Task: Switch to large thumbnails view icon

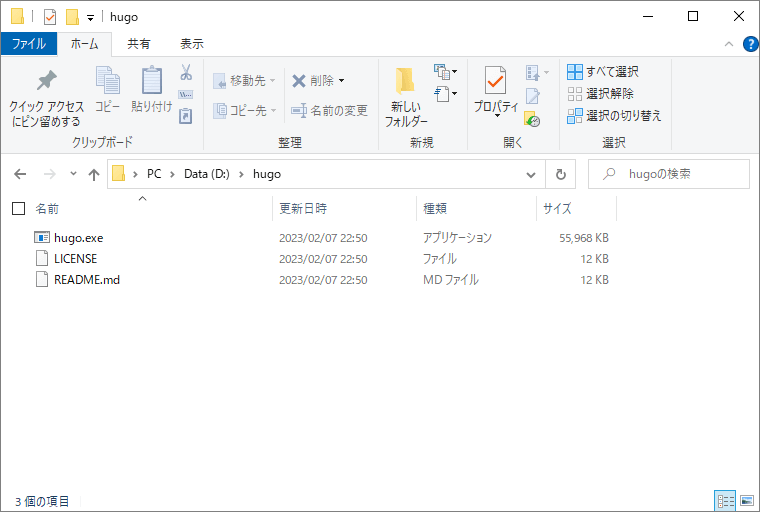Action: [744, 500]
